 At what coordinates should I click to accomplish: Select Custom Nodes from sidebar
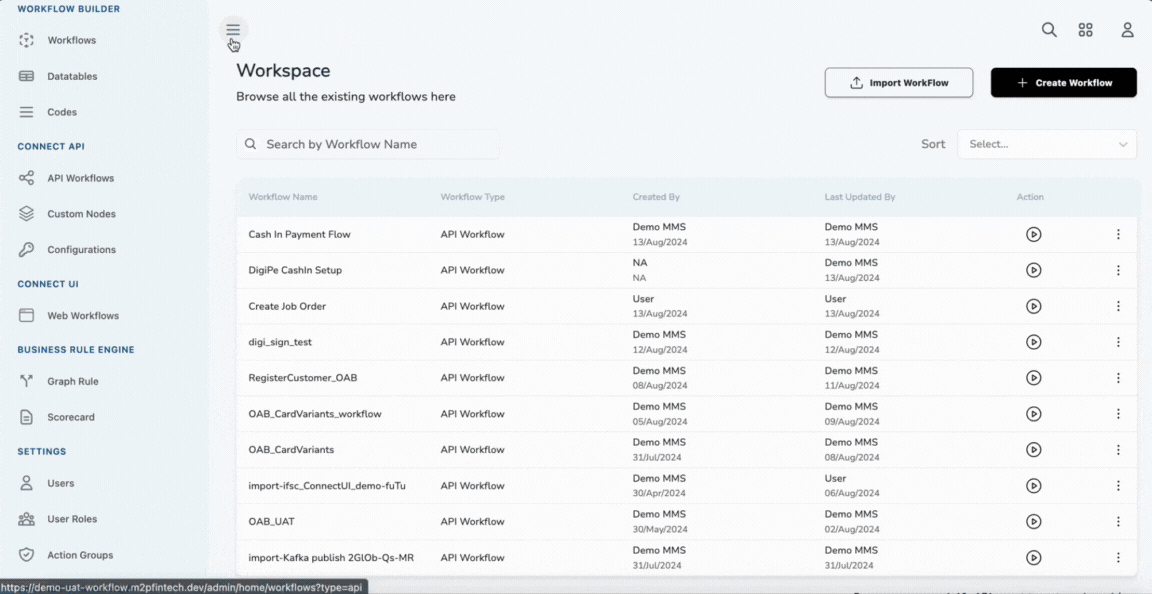tap(81, 214)
